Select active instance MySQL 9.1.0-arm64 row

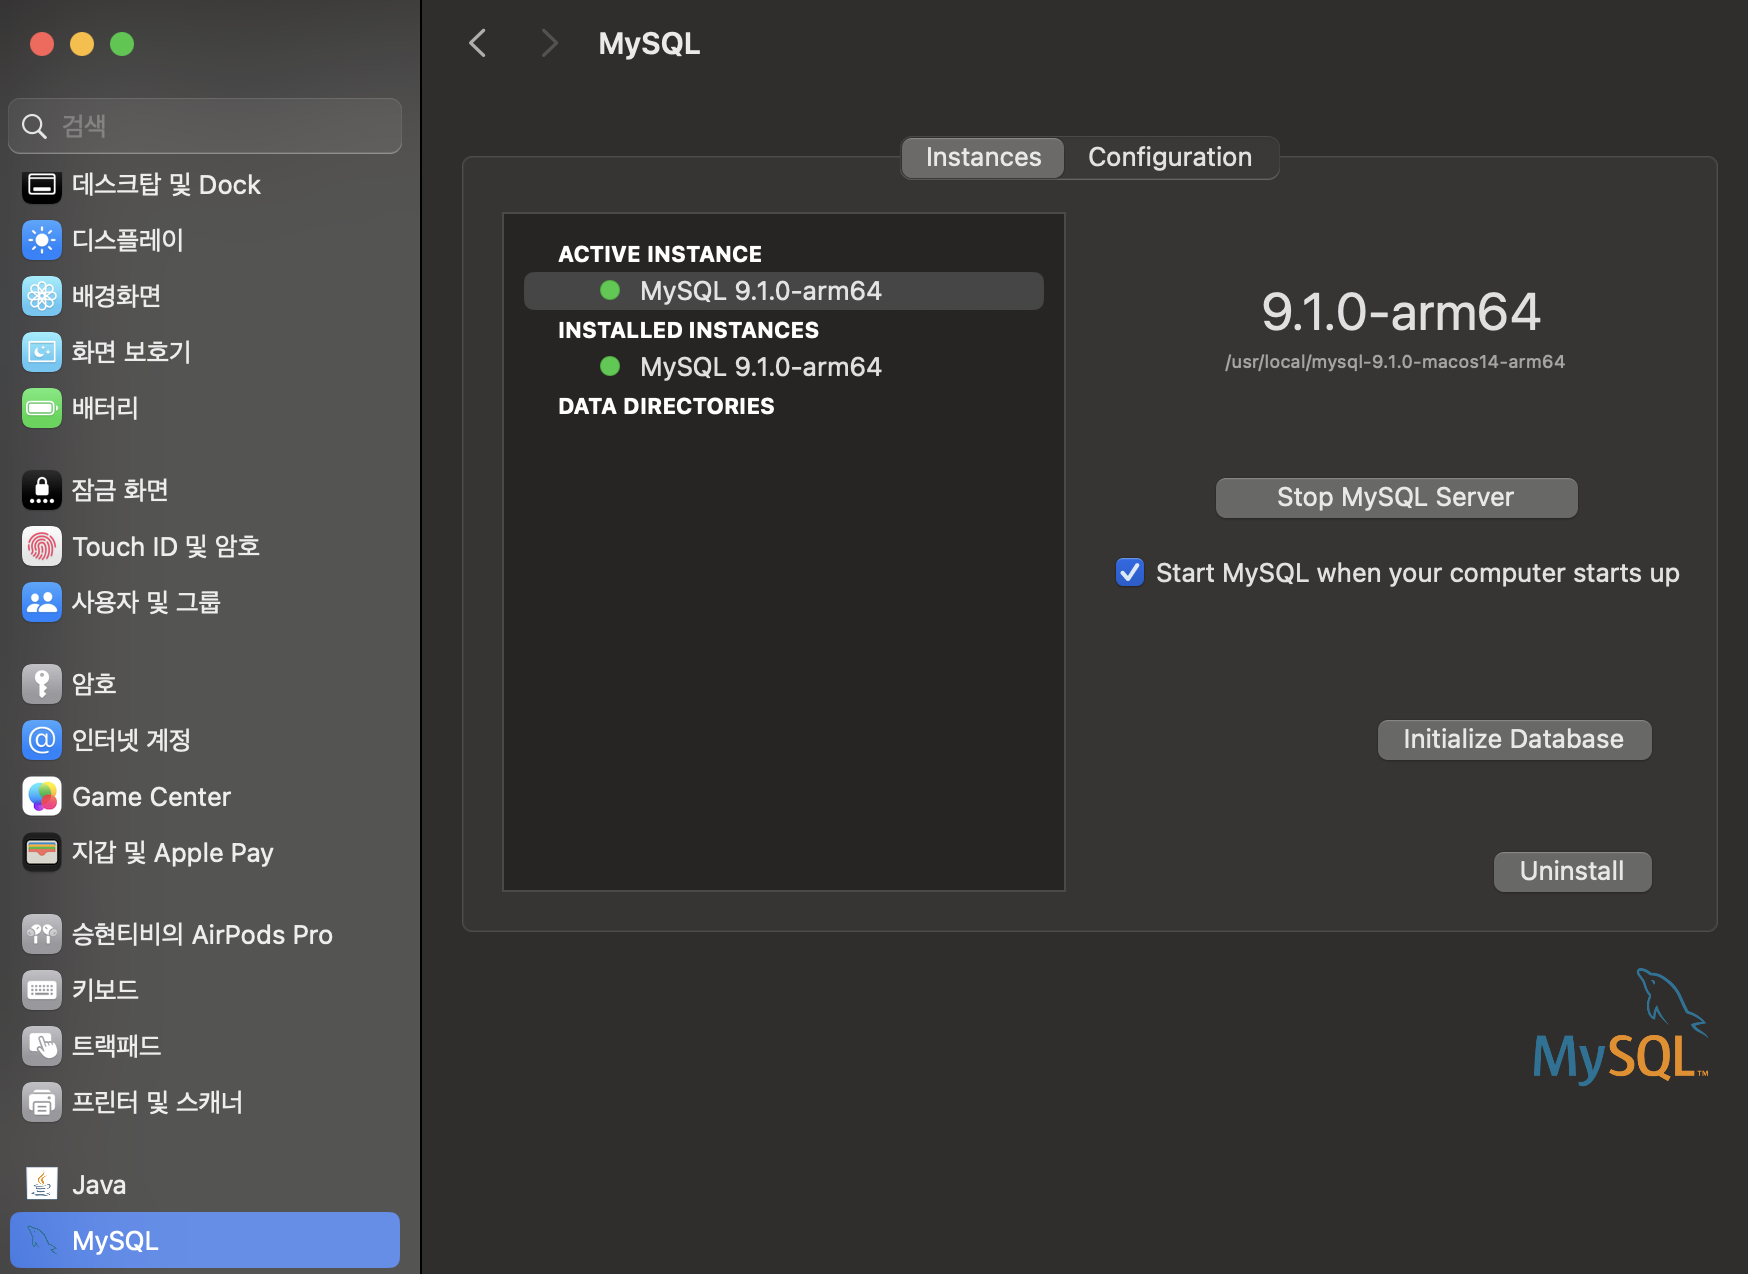784,291
